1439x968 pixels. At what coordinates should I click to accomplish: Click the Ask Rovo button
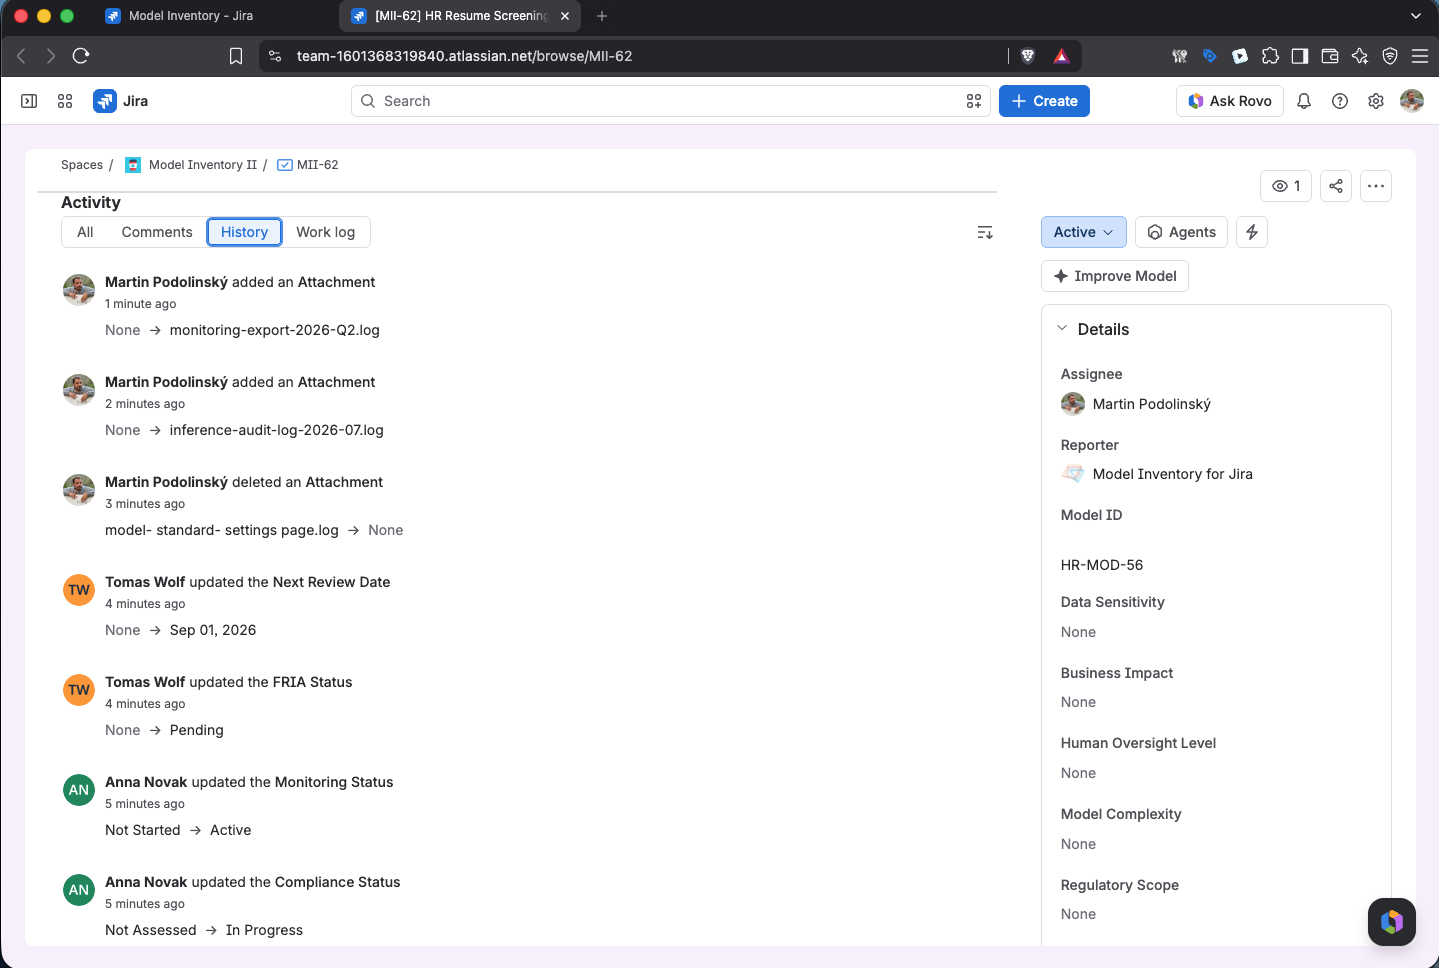[1230, 101]
